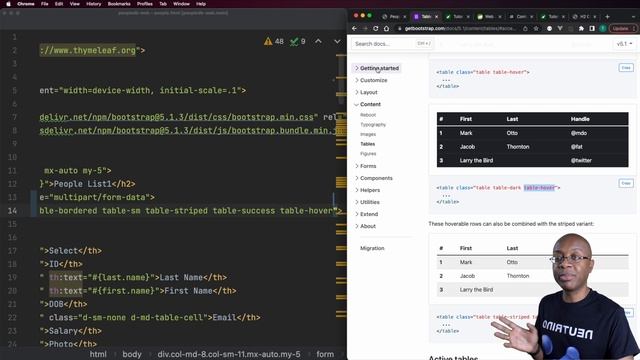Screen dimensions: 640x360
Task: Click the @mdo cell in dark table
Action: tap(579, 133)
